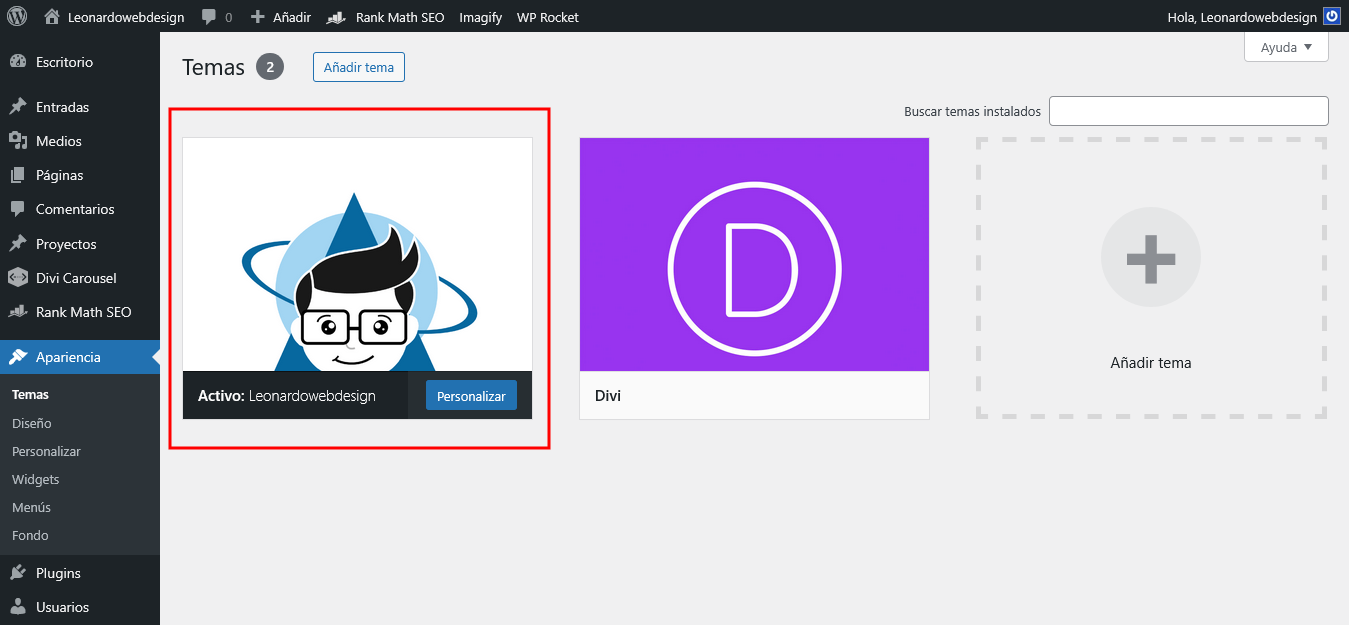The height and width of the screenshot is (625, 1349).
Task: Click the Añadir tema button near title
Action: (358, 67)
